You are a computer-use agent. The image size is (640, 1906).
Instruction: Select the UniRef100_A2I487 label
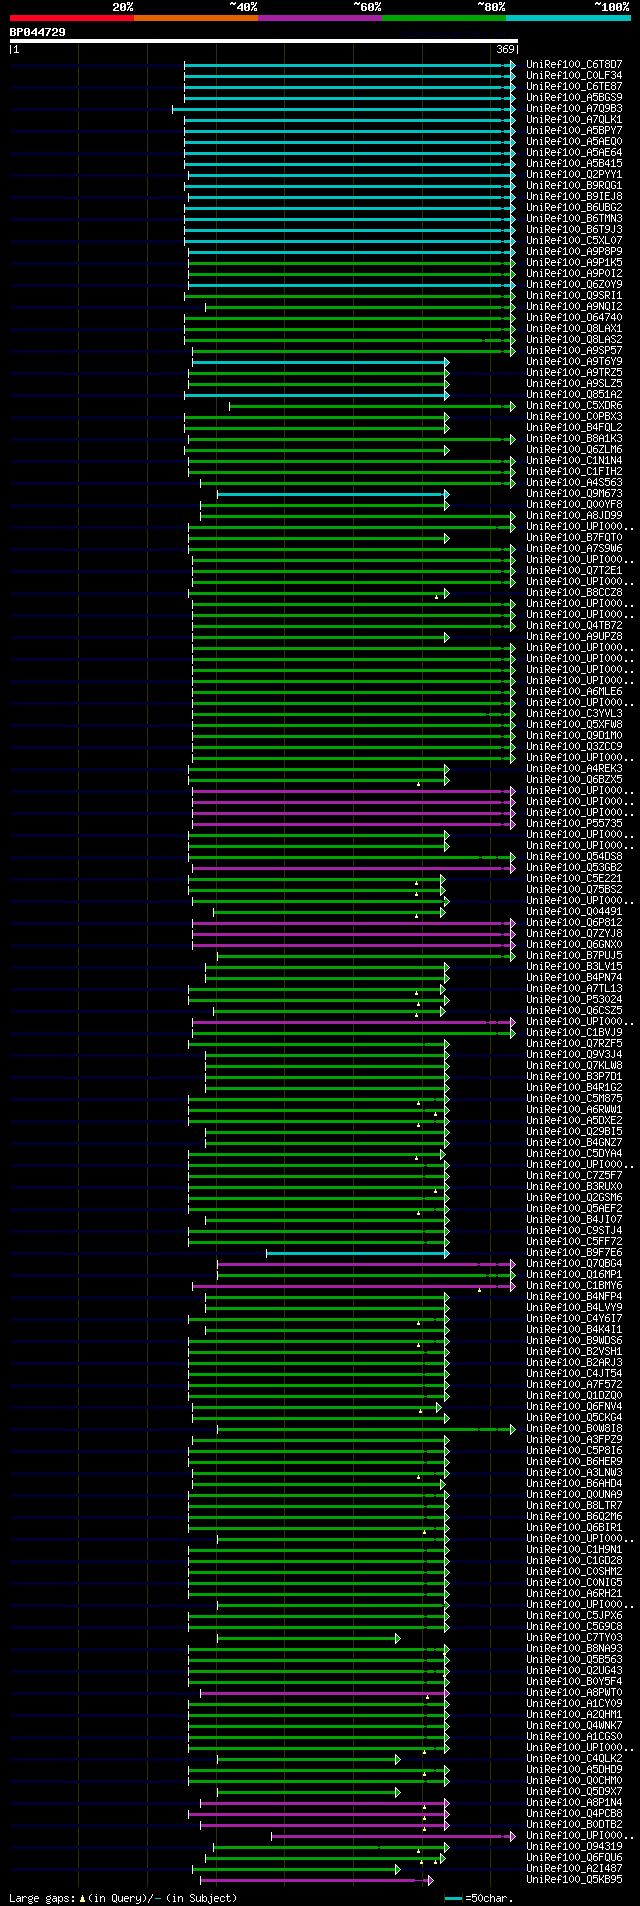tap(574, 1868)
